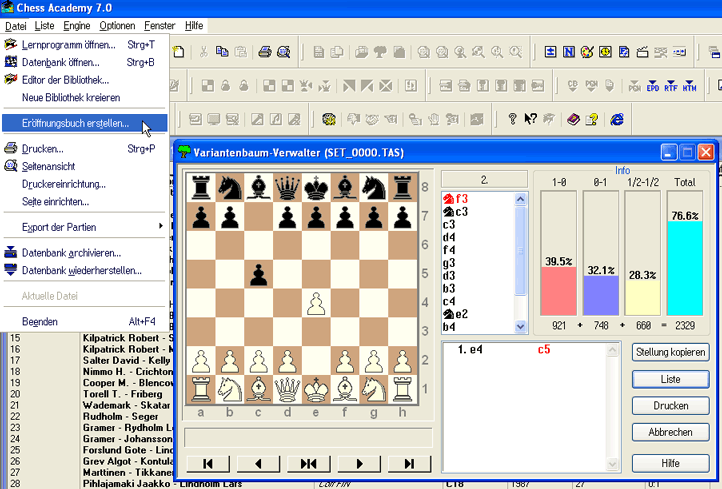Activate the context help pointer icon
Screen dimensions: 722x489
click(x=530, y=119)
